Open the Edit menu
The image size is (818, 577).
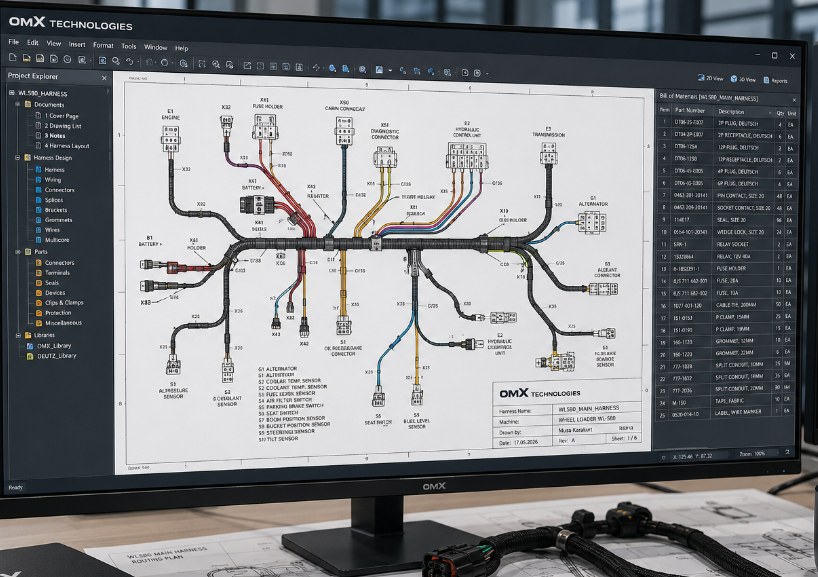pyautogui.click(x=32, y=43)
